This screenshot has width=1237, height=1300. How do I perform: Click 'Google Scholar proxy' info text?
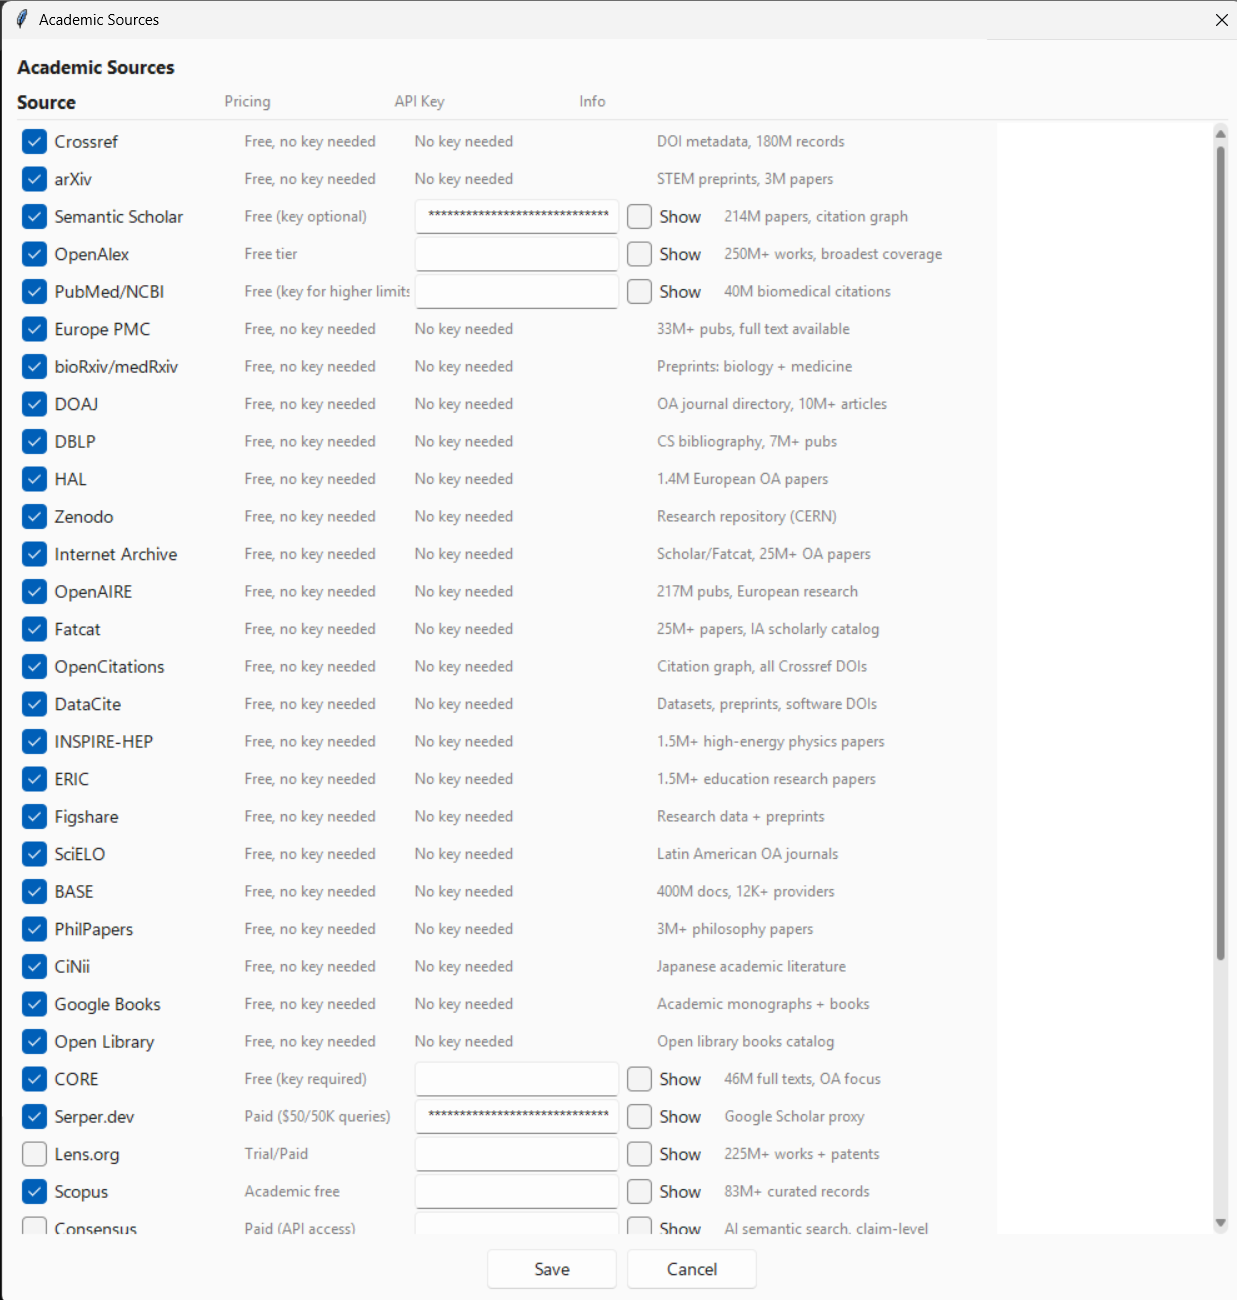794,1117
